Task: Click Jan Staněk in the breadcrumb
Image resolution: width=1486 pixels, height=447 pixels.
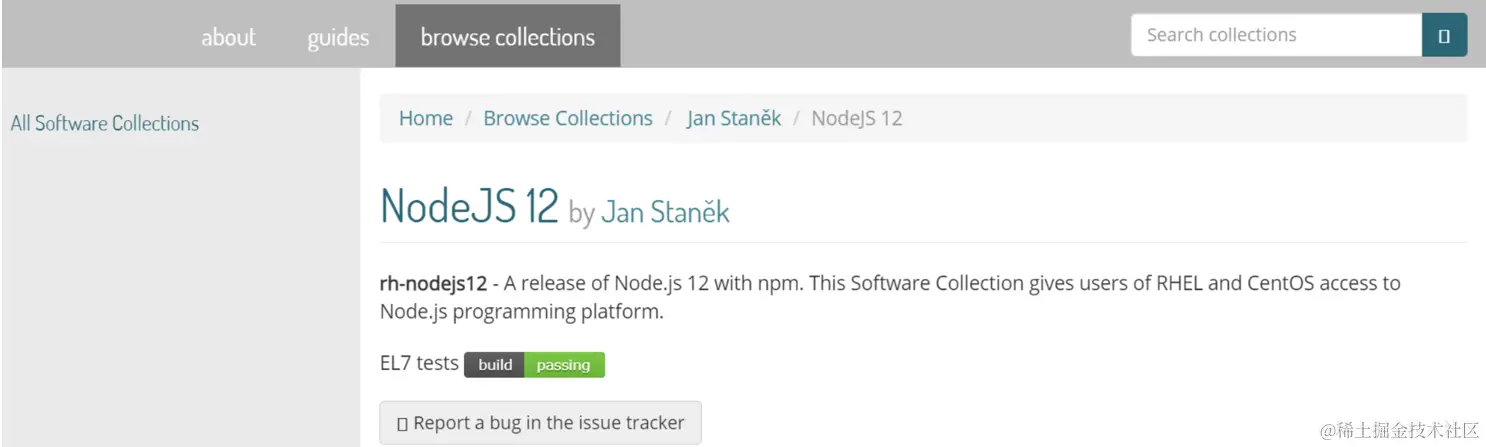Action: click(x=734, y=118)
